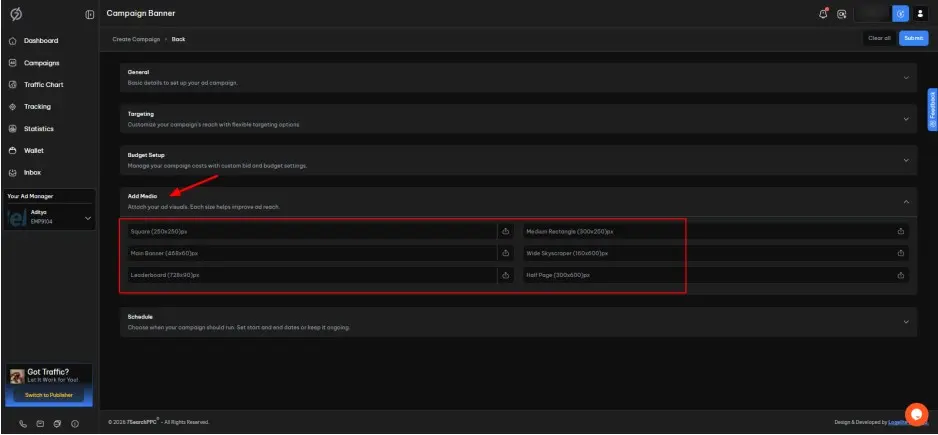Viewport: 938px width, 435px height.
Task: Upload image for Leaderboard (728x90) slot
Action: point(505,275)
